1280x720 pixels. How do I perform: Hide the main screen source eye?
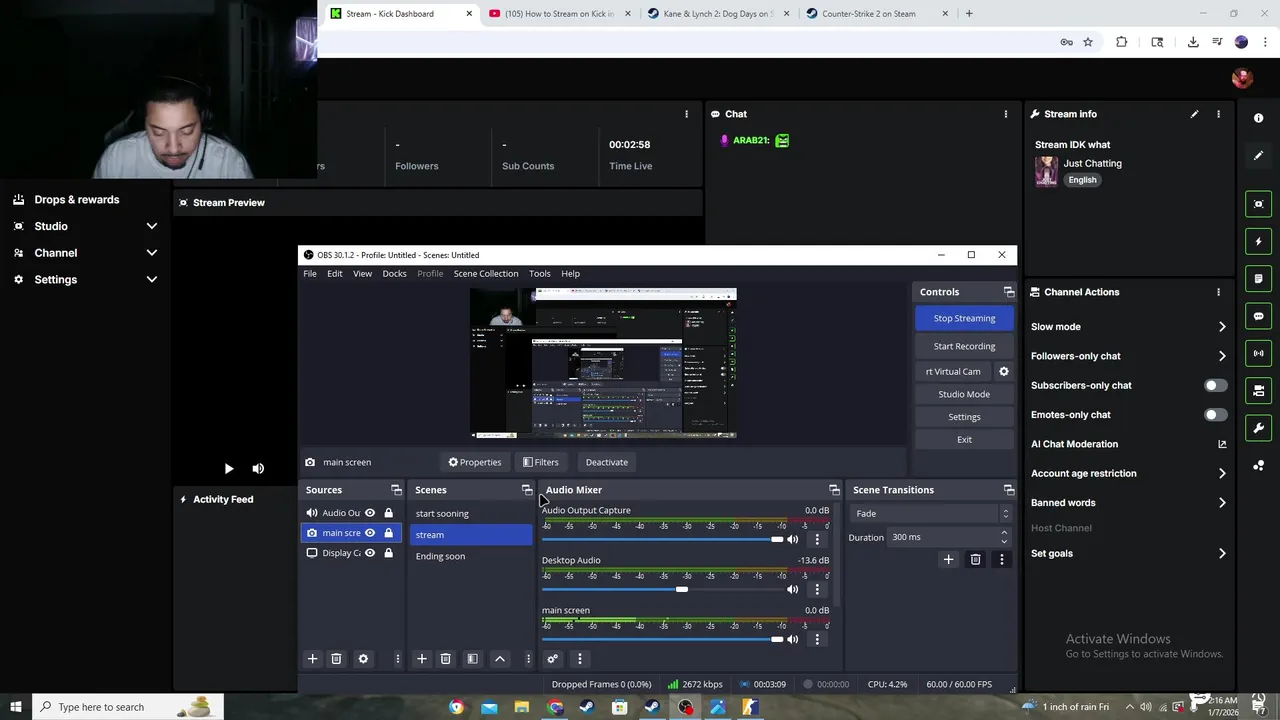(x=370, y=533)
